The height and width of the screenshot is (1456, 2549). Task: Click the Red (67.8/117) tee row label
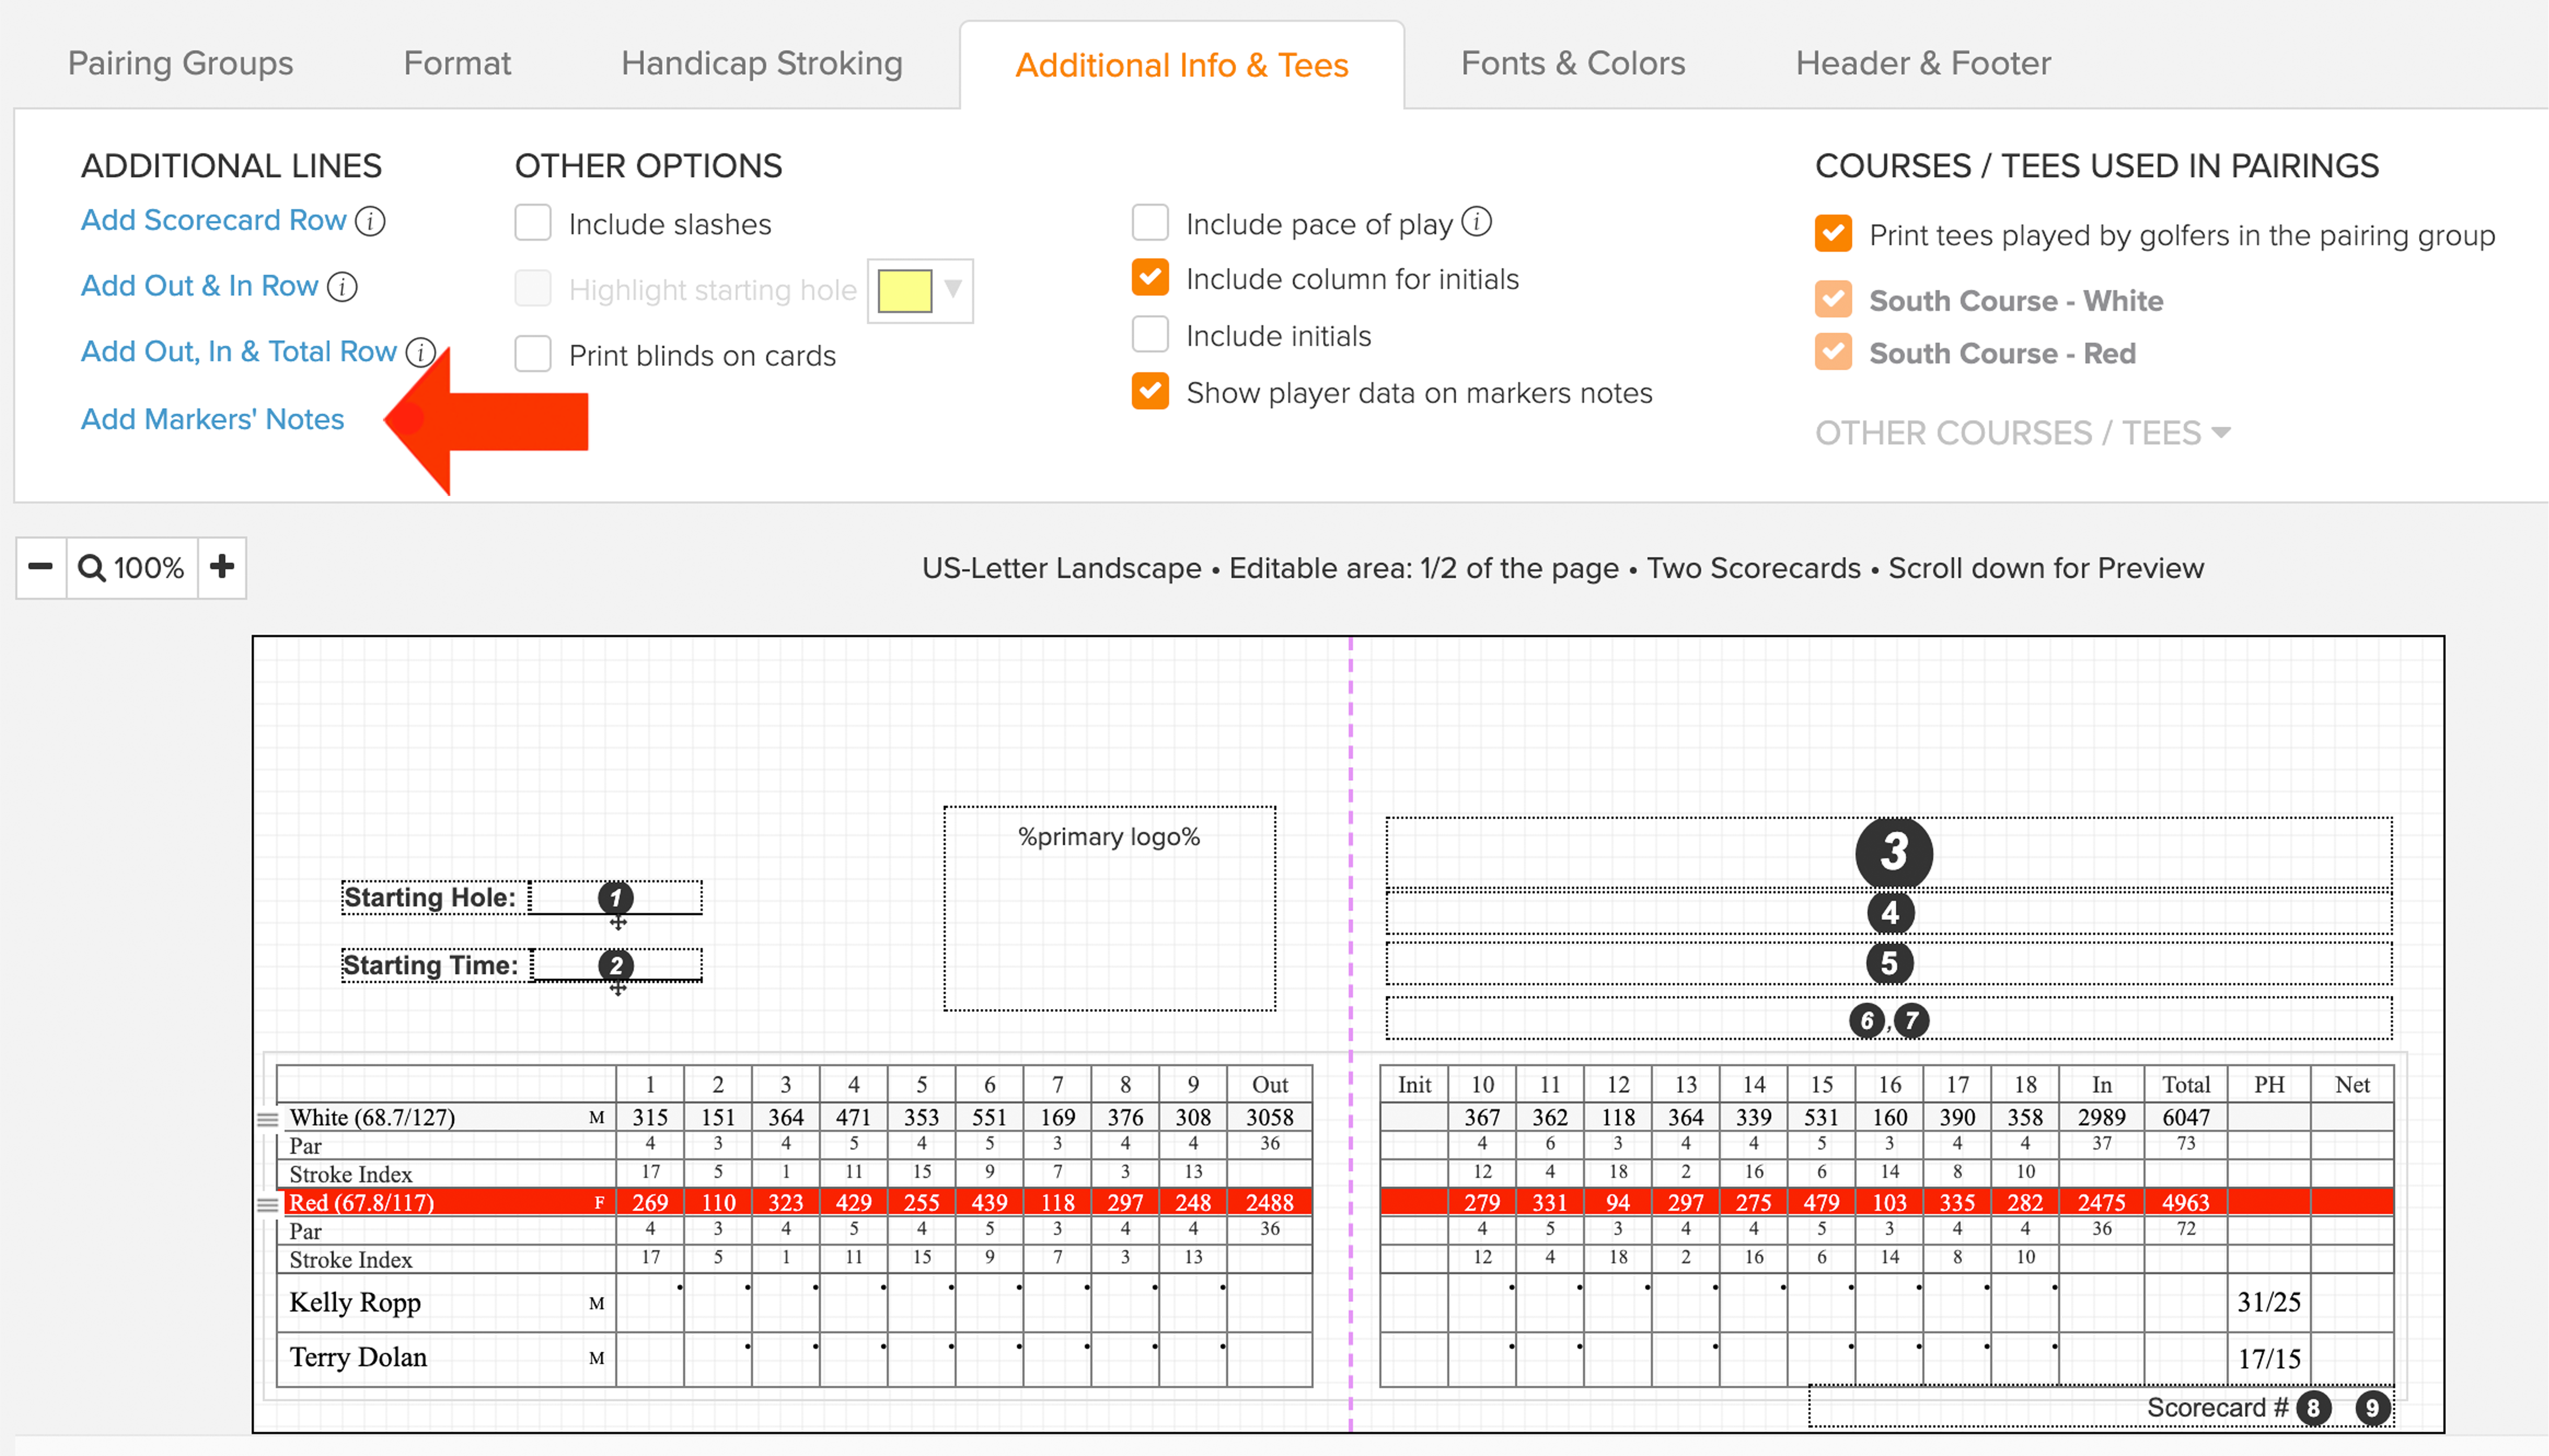[x=361, y=1203]
